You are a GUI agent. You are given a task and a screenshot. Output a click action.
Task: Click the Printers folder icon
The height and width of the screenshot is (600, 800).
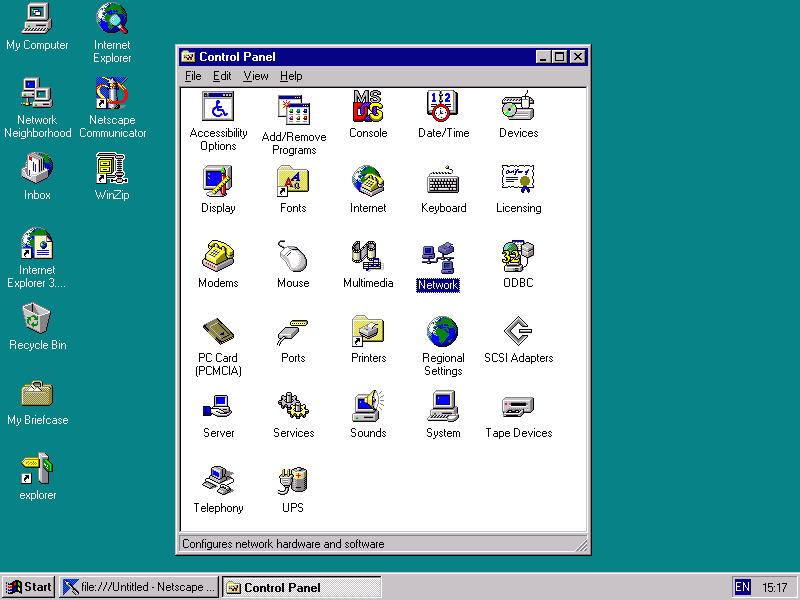coord(368,332)
